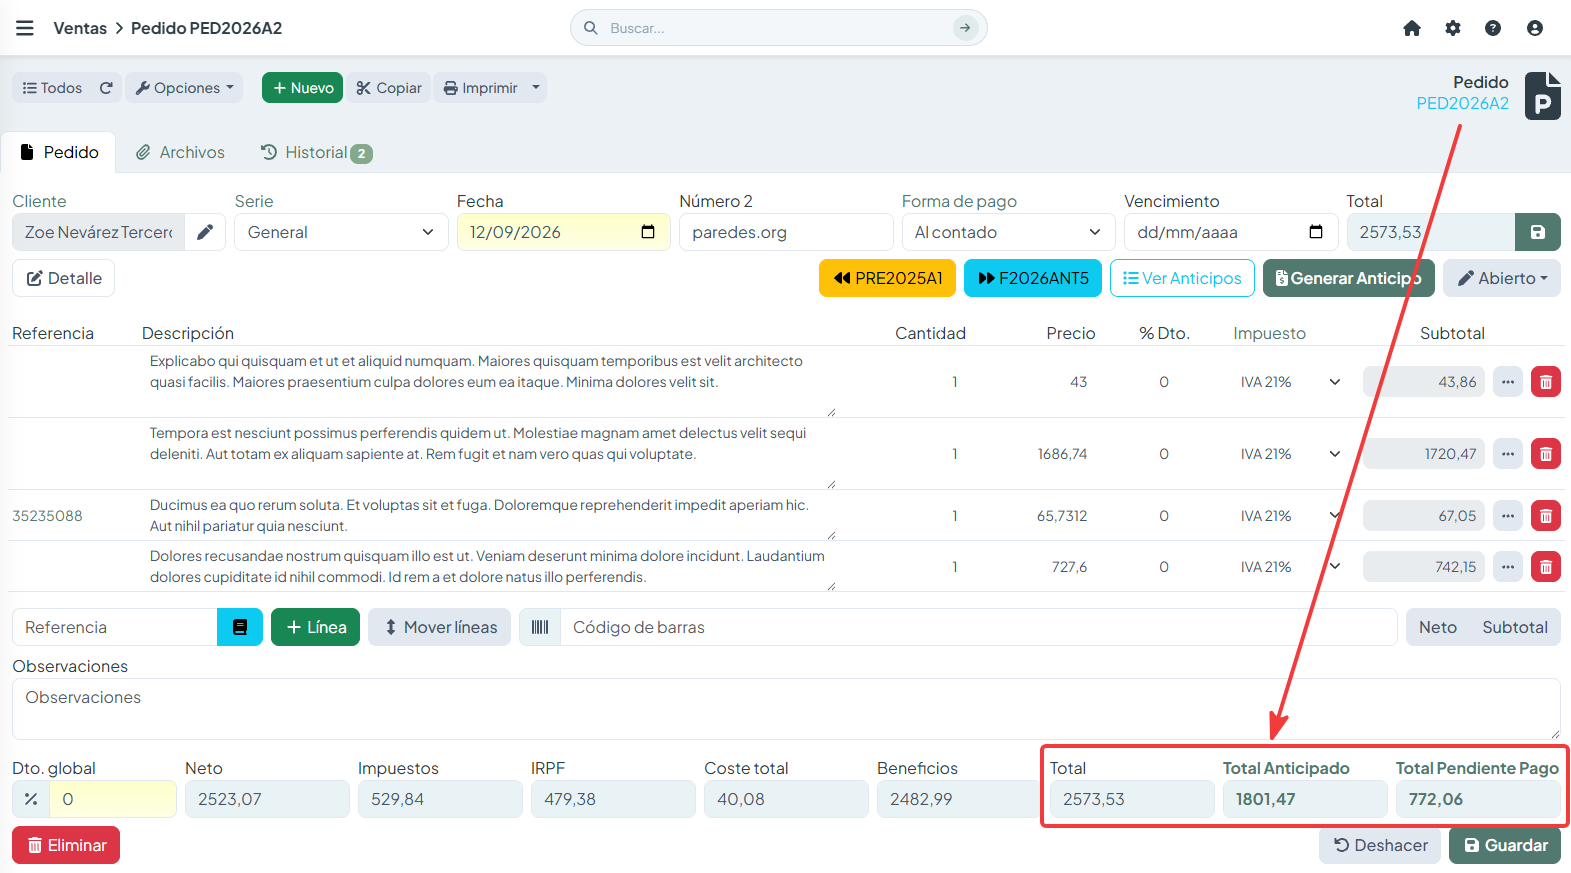Image resolution: width=1571 pixels, height=873 pixels.
Task: Open the help question mark icon
Action: 1493,28
